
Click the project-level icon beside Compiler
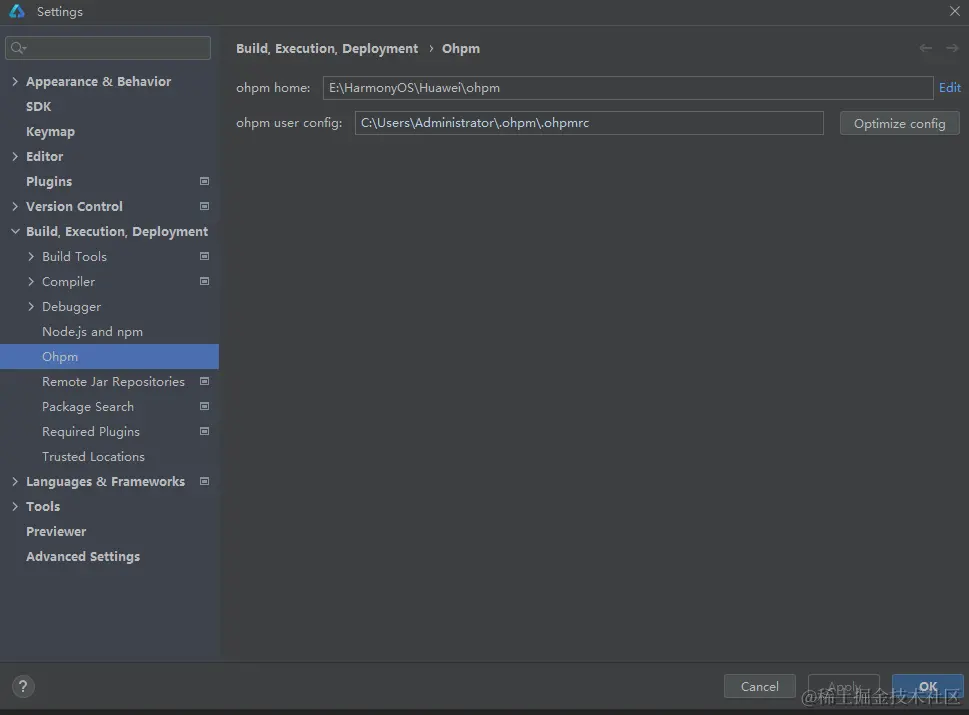click(x=205, y=281)
